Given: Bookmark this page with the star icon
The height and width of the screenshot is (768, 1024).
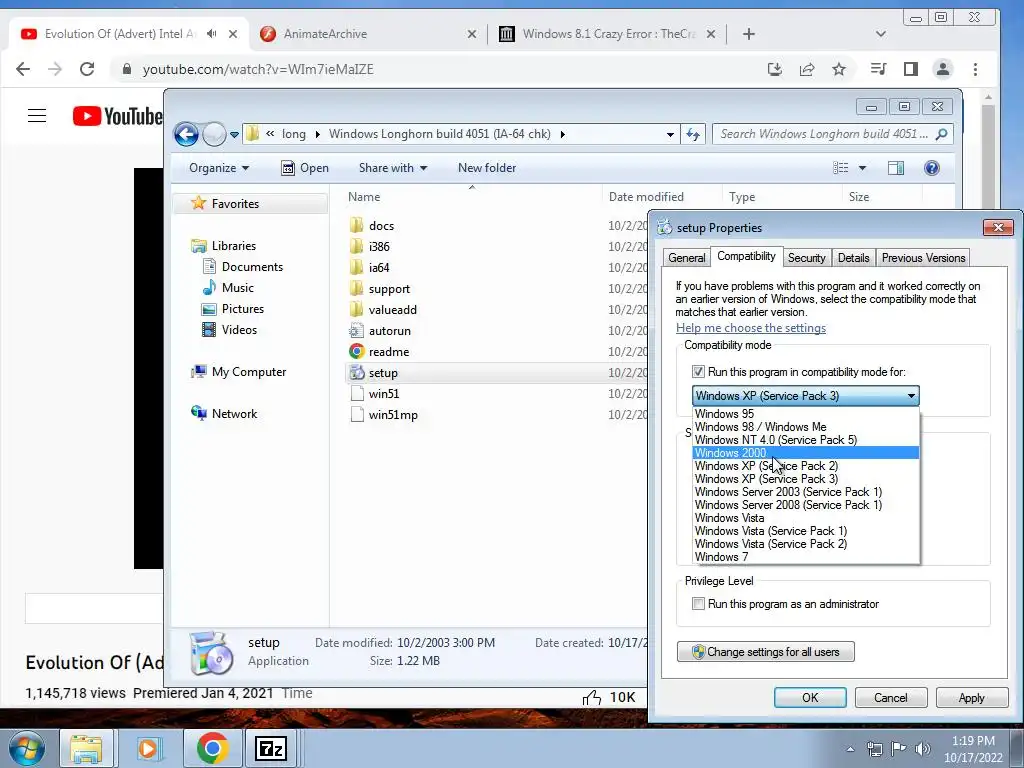Looking at the screenshot, I should (839, 69).
